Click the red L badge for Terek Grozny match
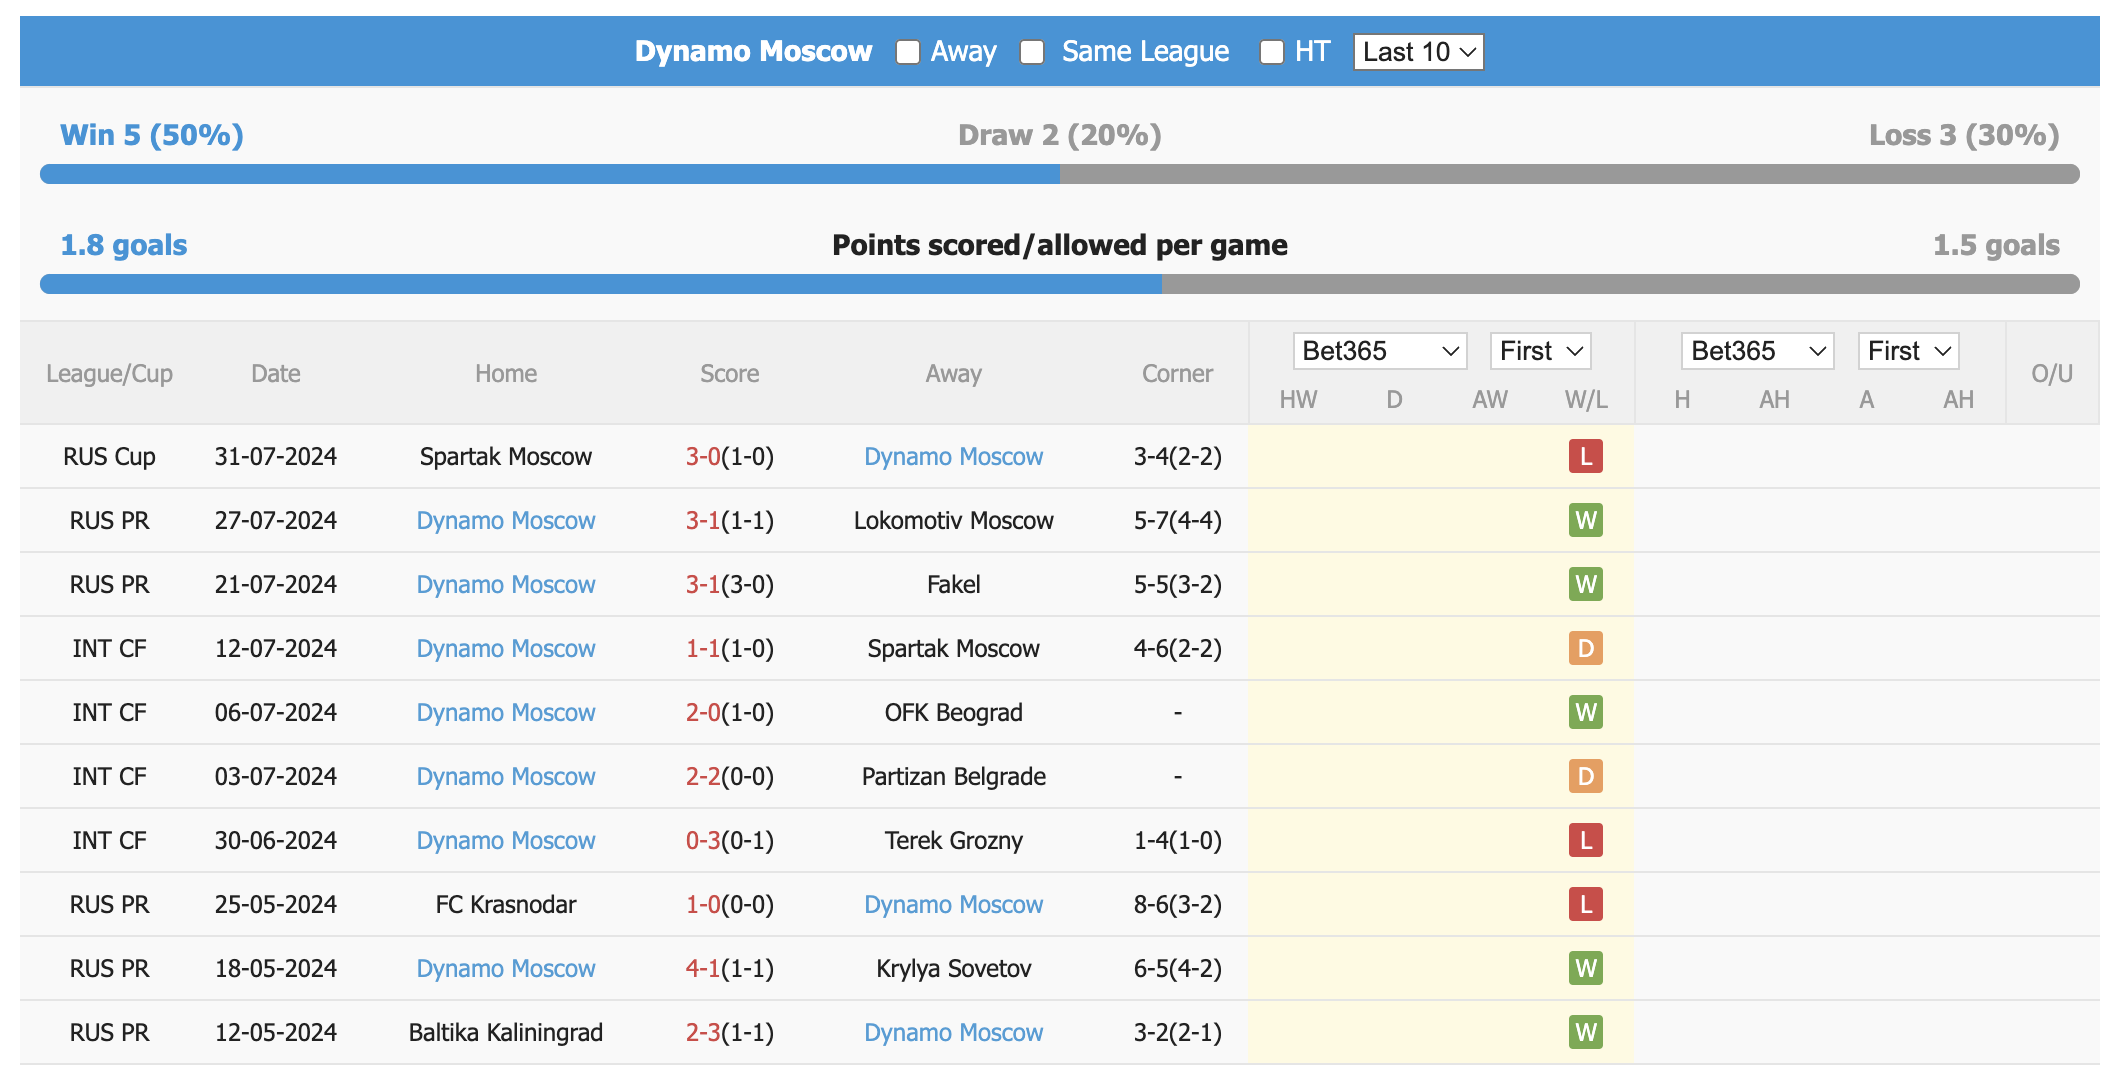 [x=1586, y=840]
